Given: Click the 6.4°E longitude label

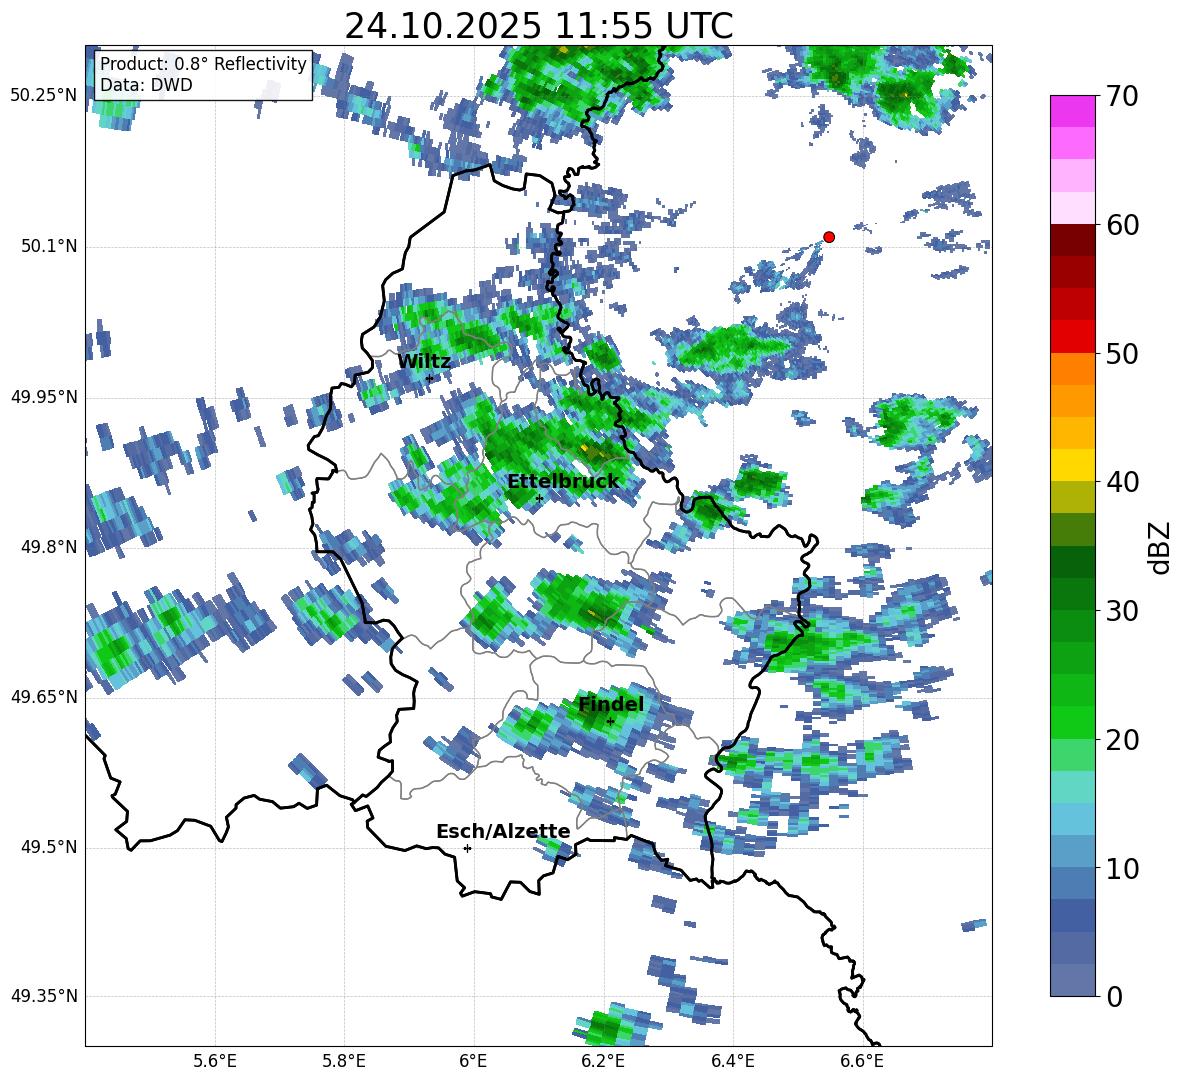Looking at the screenshot, I should click(x=732, y=1062).
